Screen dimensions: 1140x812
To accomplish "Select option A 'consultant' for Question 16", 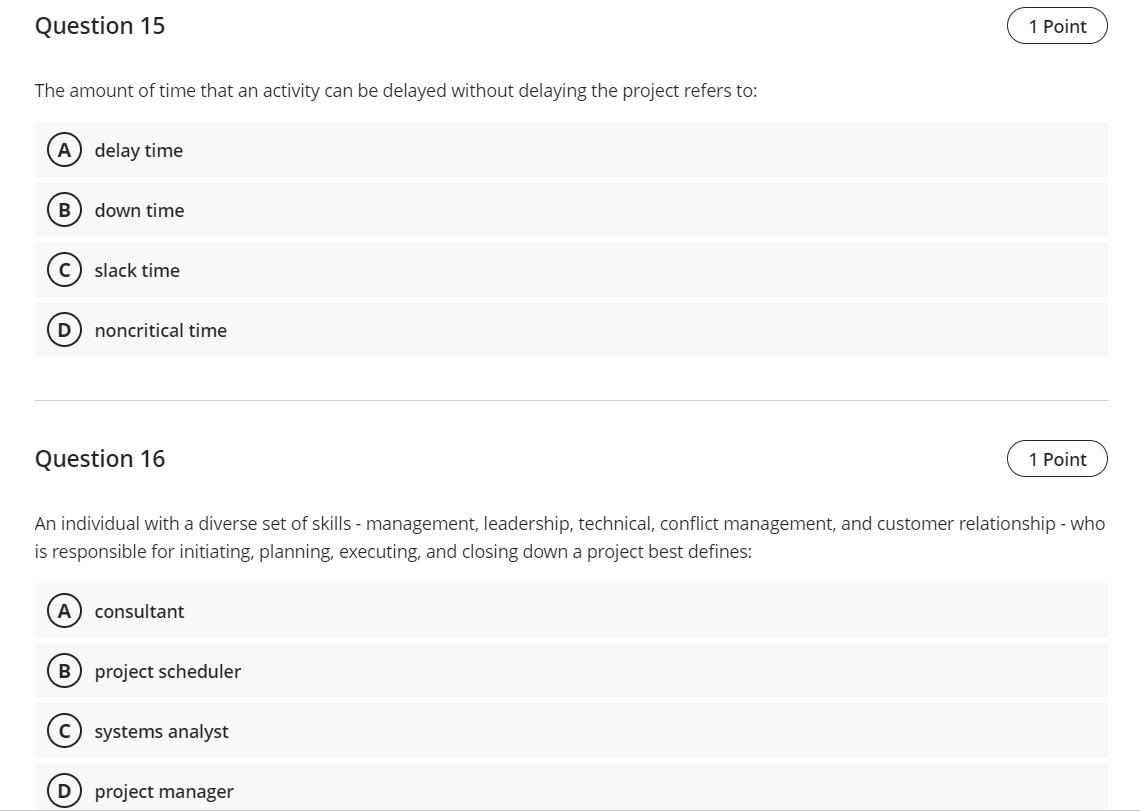I will (571, 611).
